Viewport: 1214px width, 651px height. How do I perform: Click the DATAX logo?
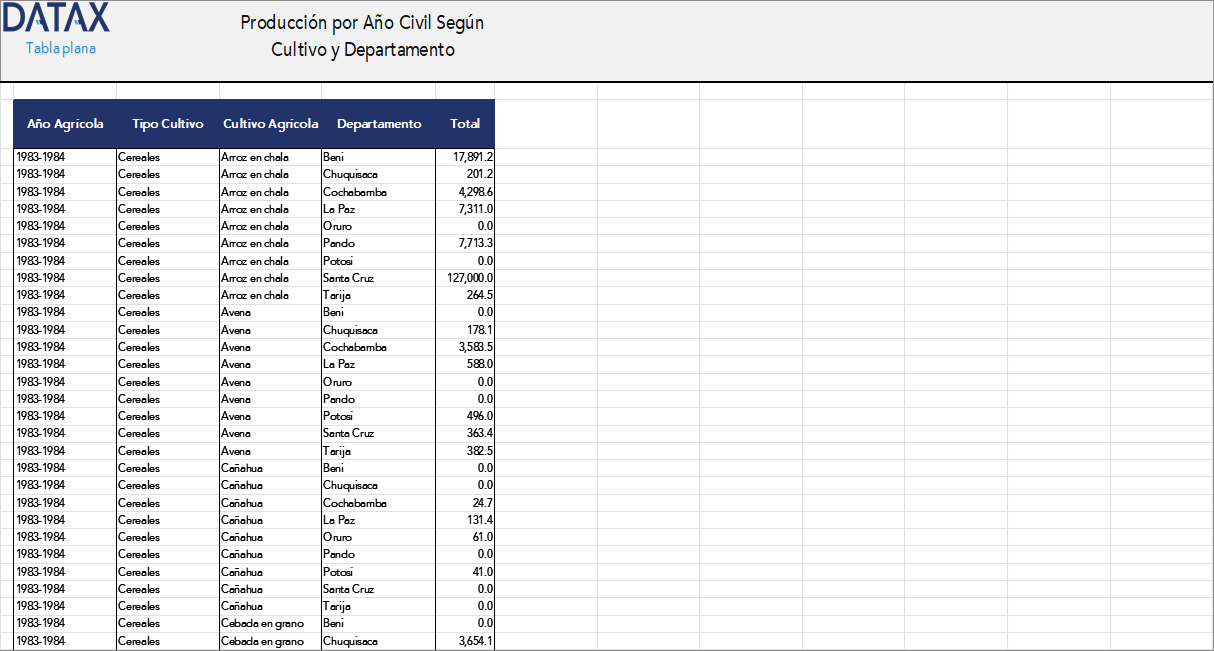tap(57, 20)
